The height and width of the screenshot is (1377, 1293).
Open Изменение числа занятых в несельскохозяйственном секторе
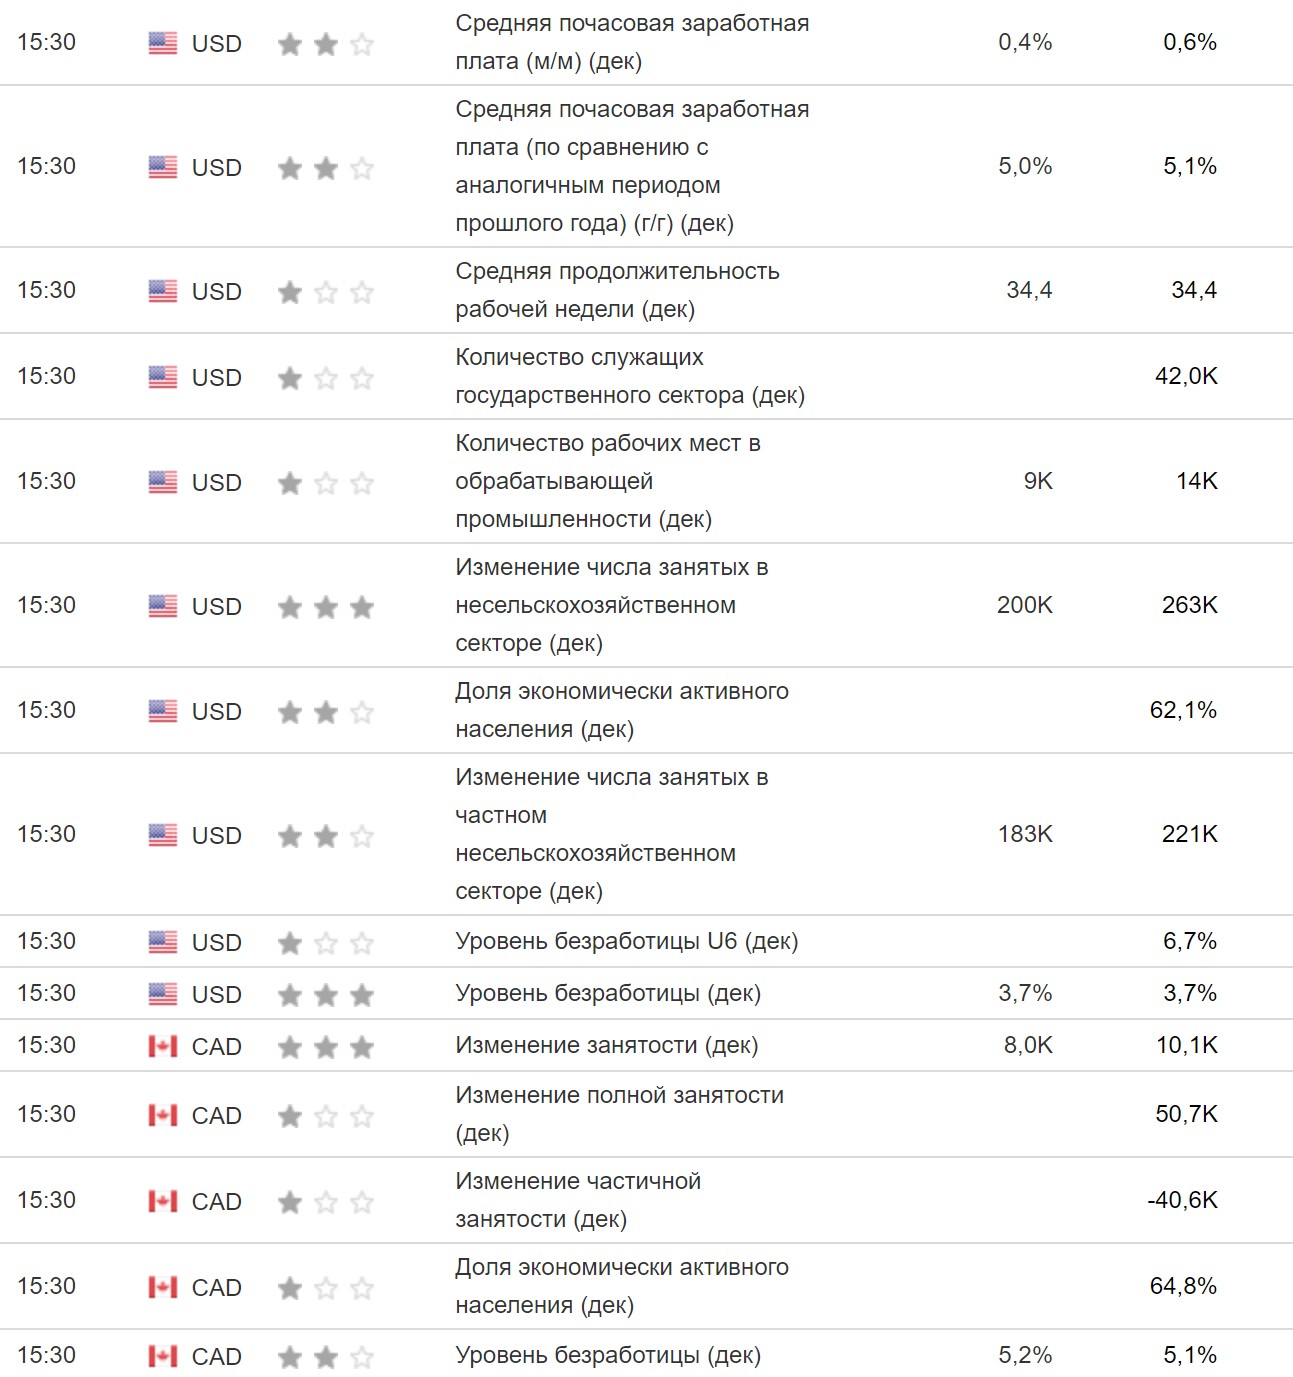pos(611,605)
